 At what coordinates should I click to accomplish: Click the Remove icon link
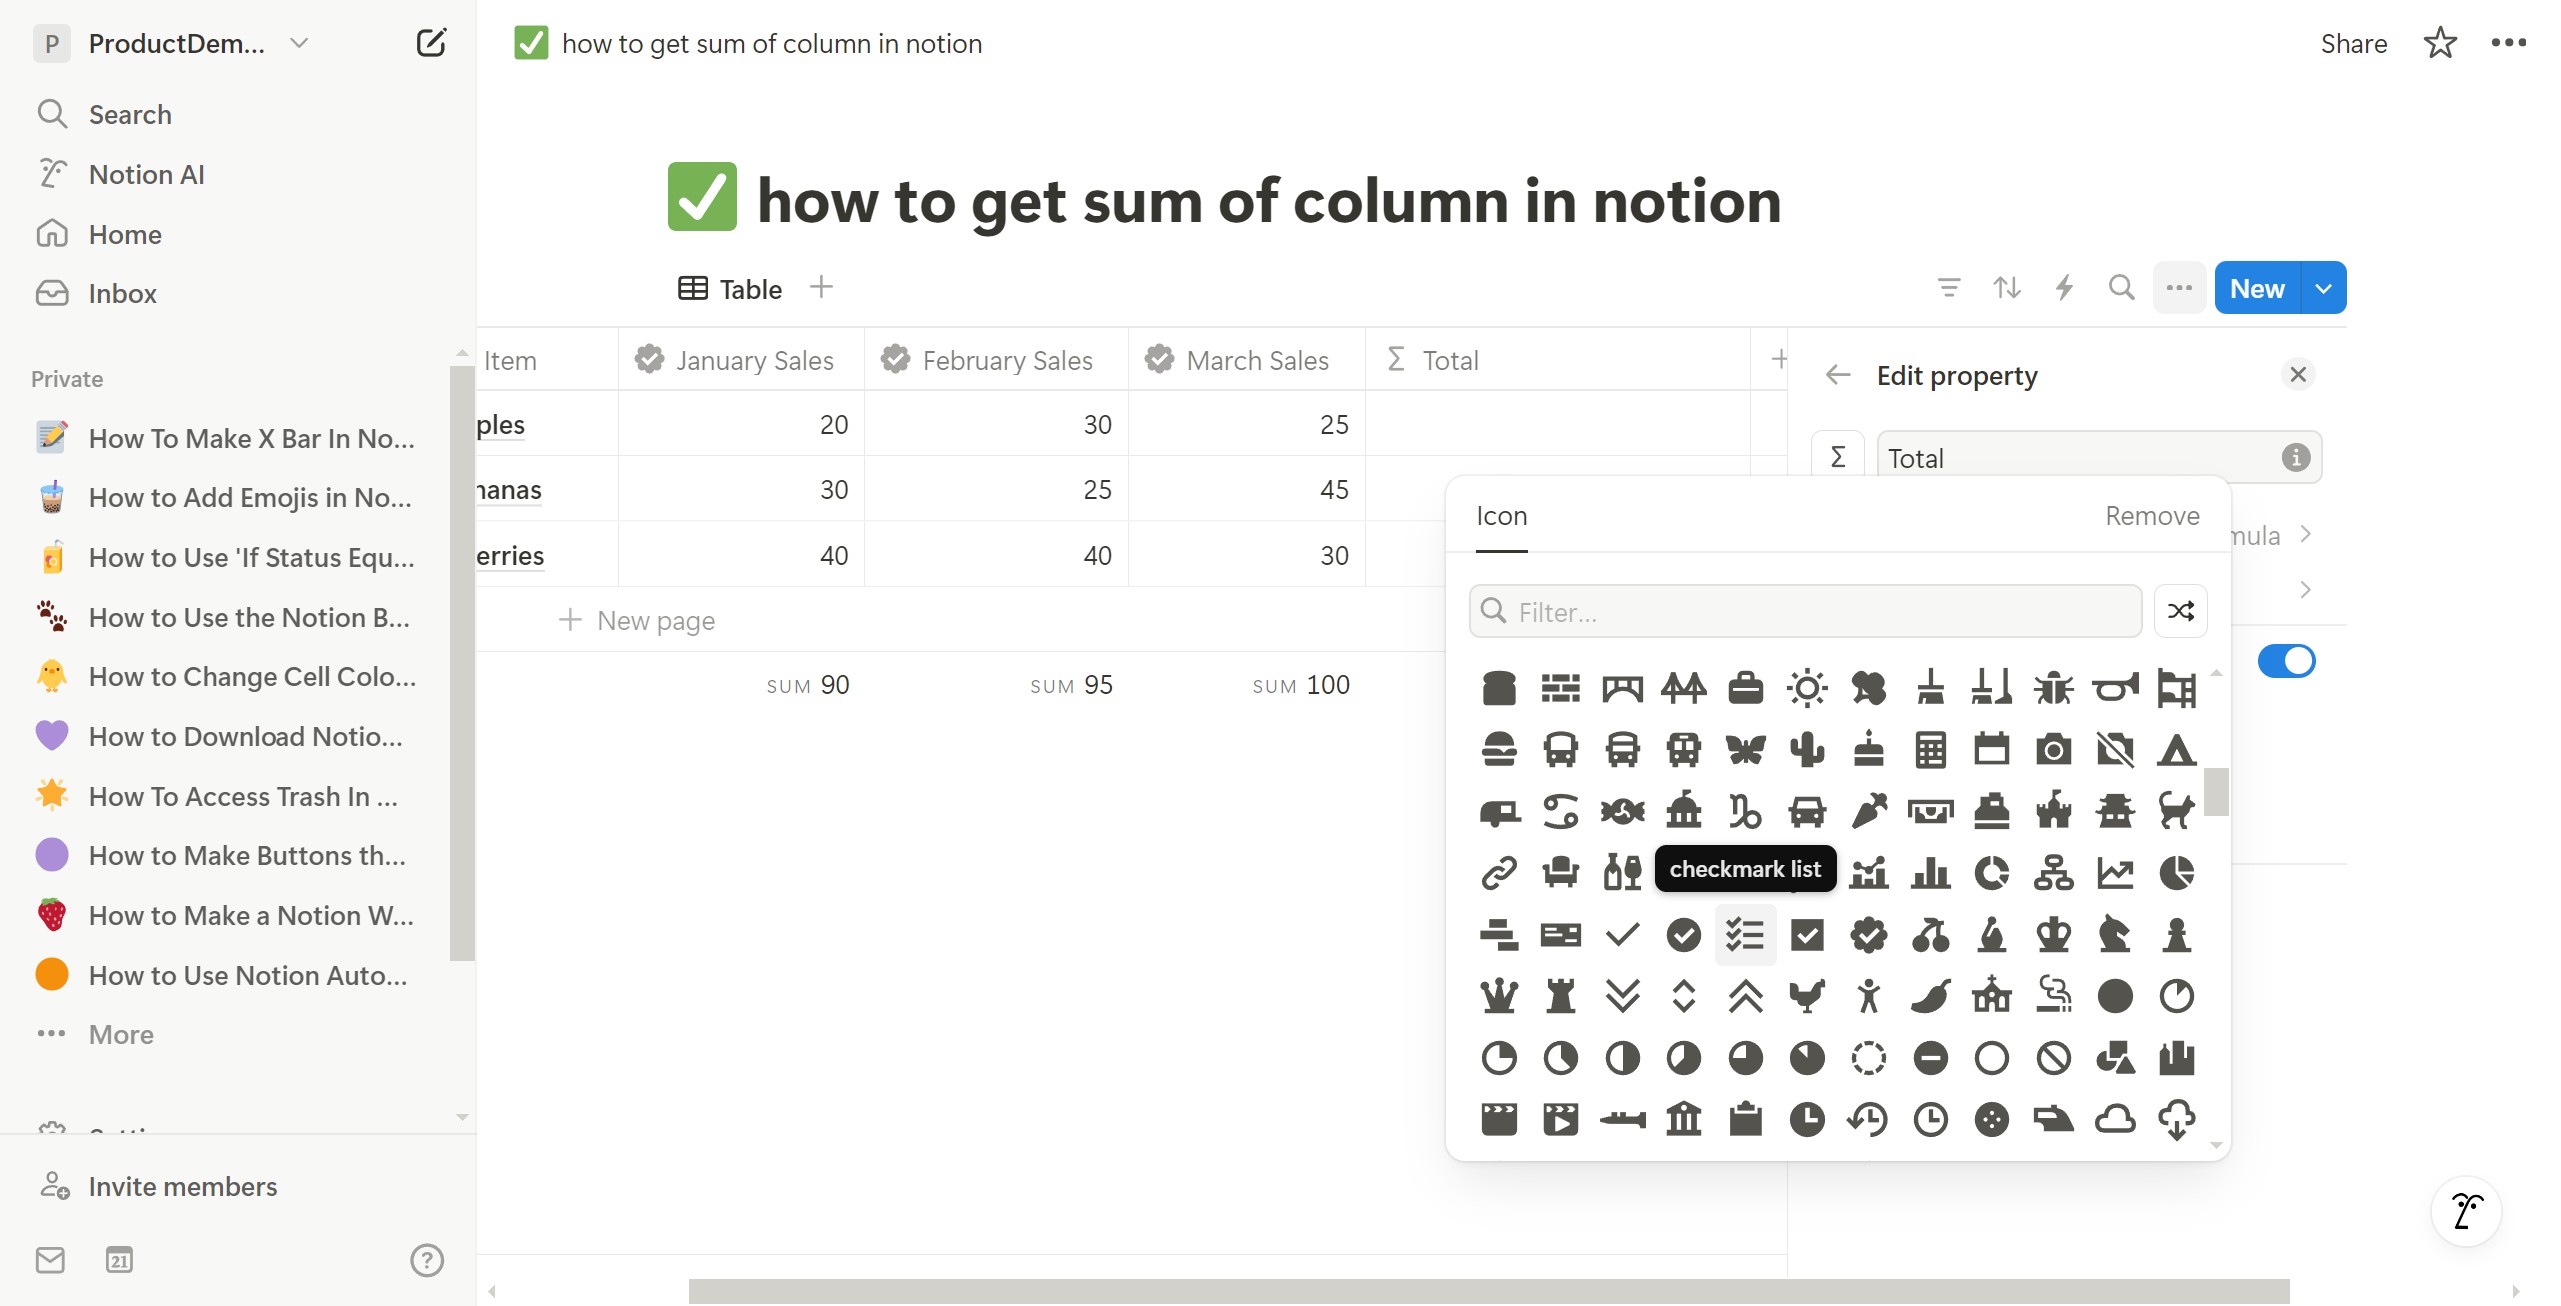click(x=2152, y=516)
